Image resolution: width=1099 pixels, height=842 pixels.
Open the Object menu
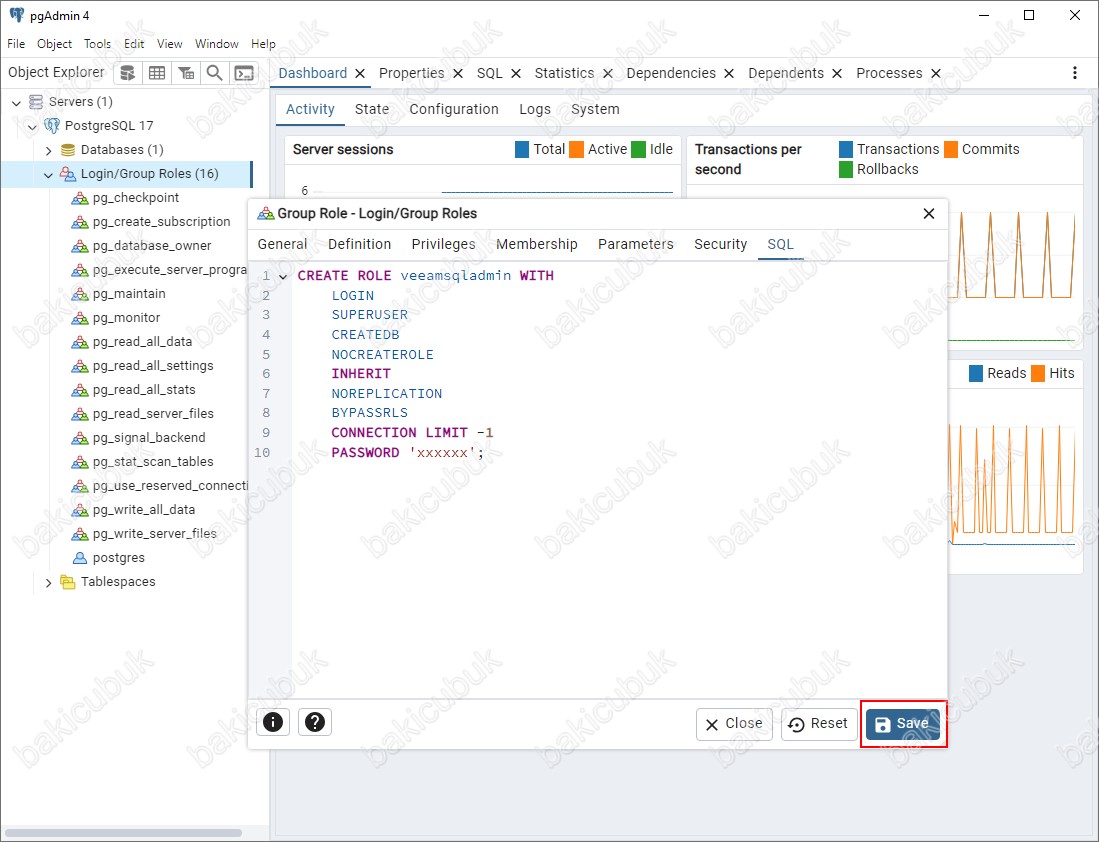pos(55,43)
